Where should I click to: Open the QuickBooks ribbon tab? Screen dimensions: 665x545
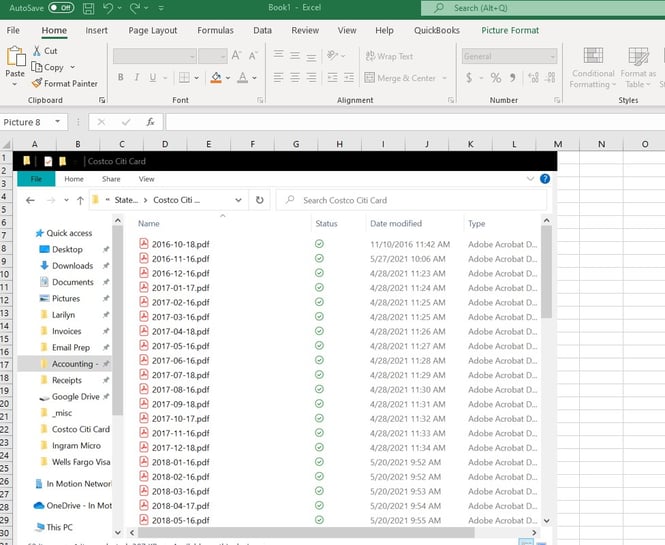(x=437, y=31)
